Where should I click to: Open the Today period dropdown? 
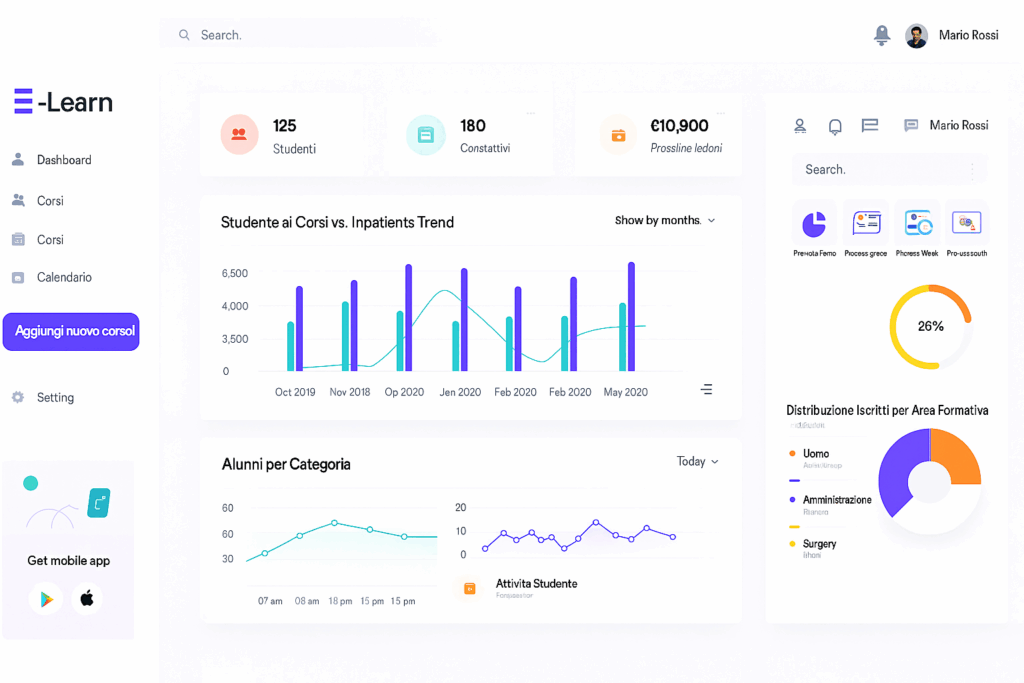pos(697,461)
